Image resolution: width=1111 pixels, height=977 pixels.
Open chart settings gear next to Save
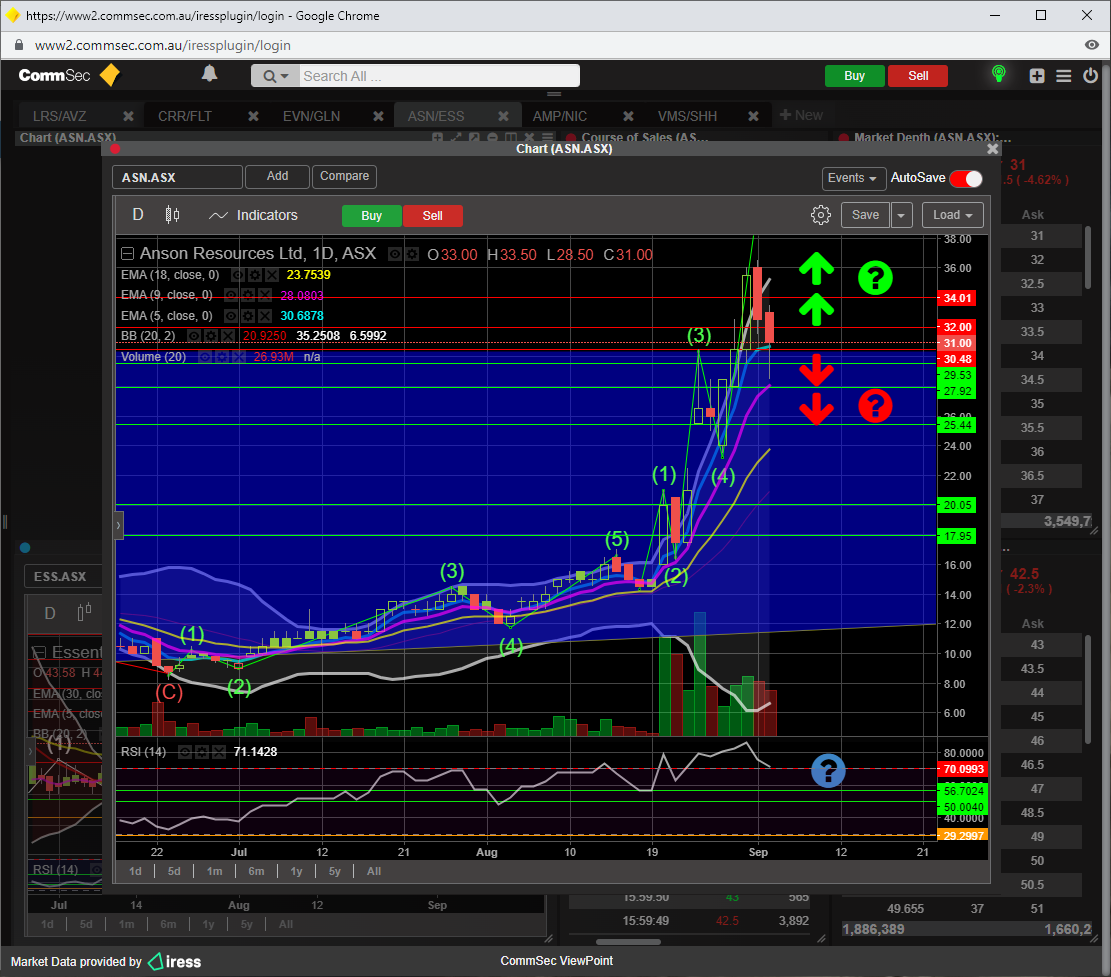820,215
